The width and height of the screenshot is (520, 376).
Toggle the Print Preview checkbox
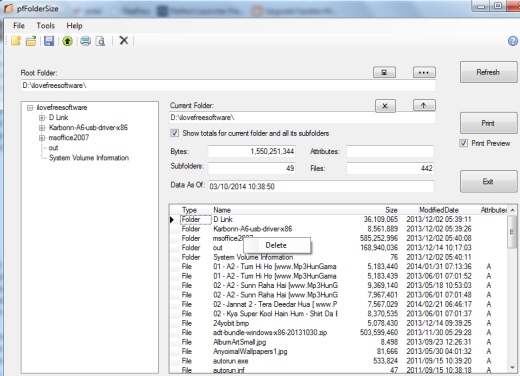pyautogui.click(x=463, y=143)
